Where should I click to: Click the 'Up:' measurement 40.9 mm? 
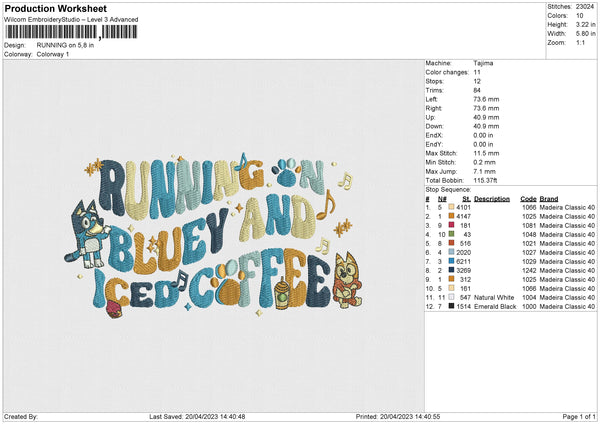click(486, 117)
